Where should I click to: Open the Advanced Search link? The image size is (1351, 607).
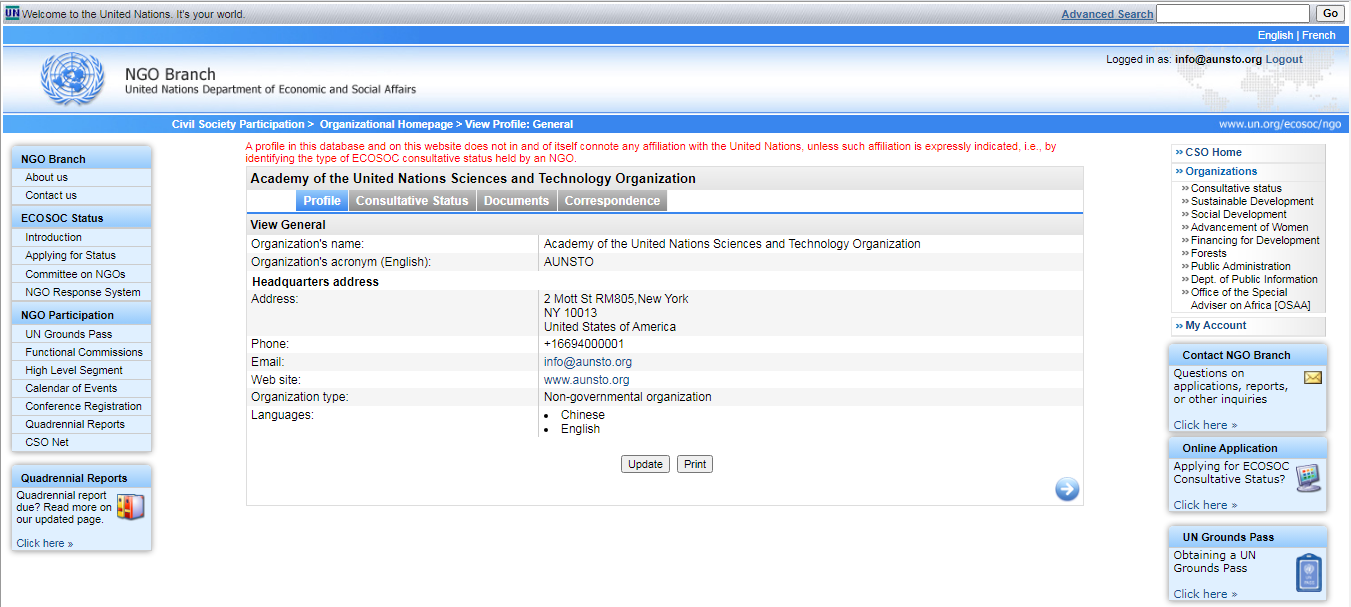1107,14
